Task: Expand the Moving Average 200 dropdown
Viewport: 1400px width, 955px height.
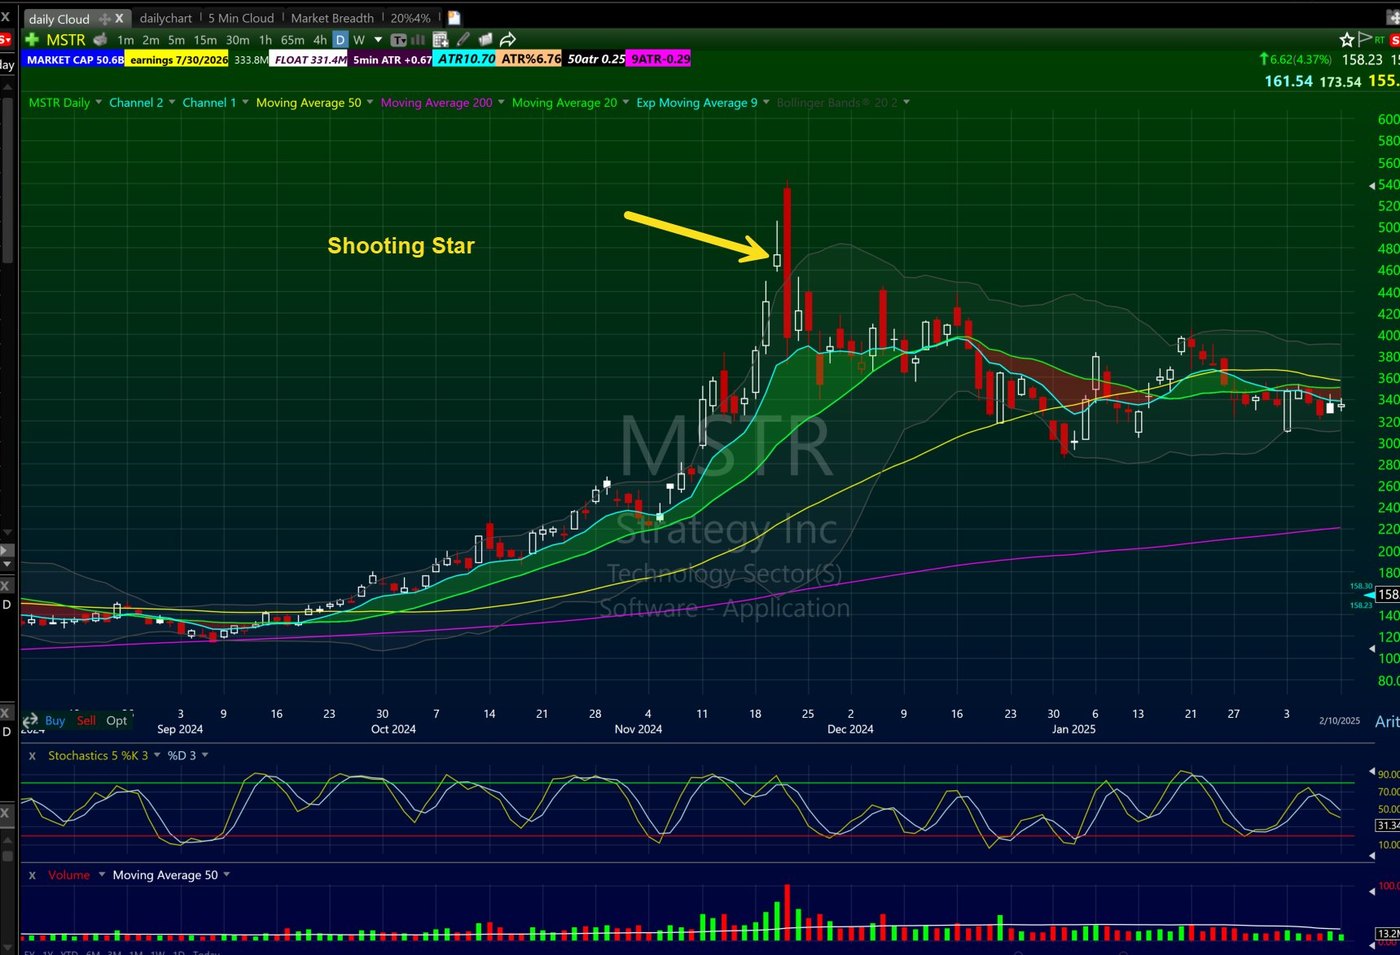Action: click(x=501, y=102)
